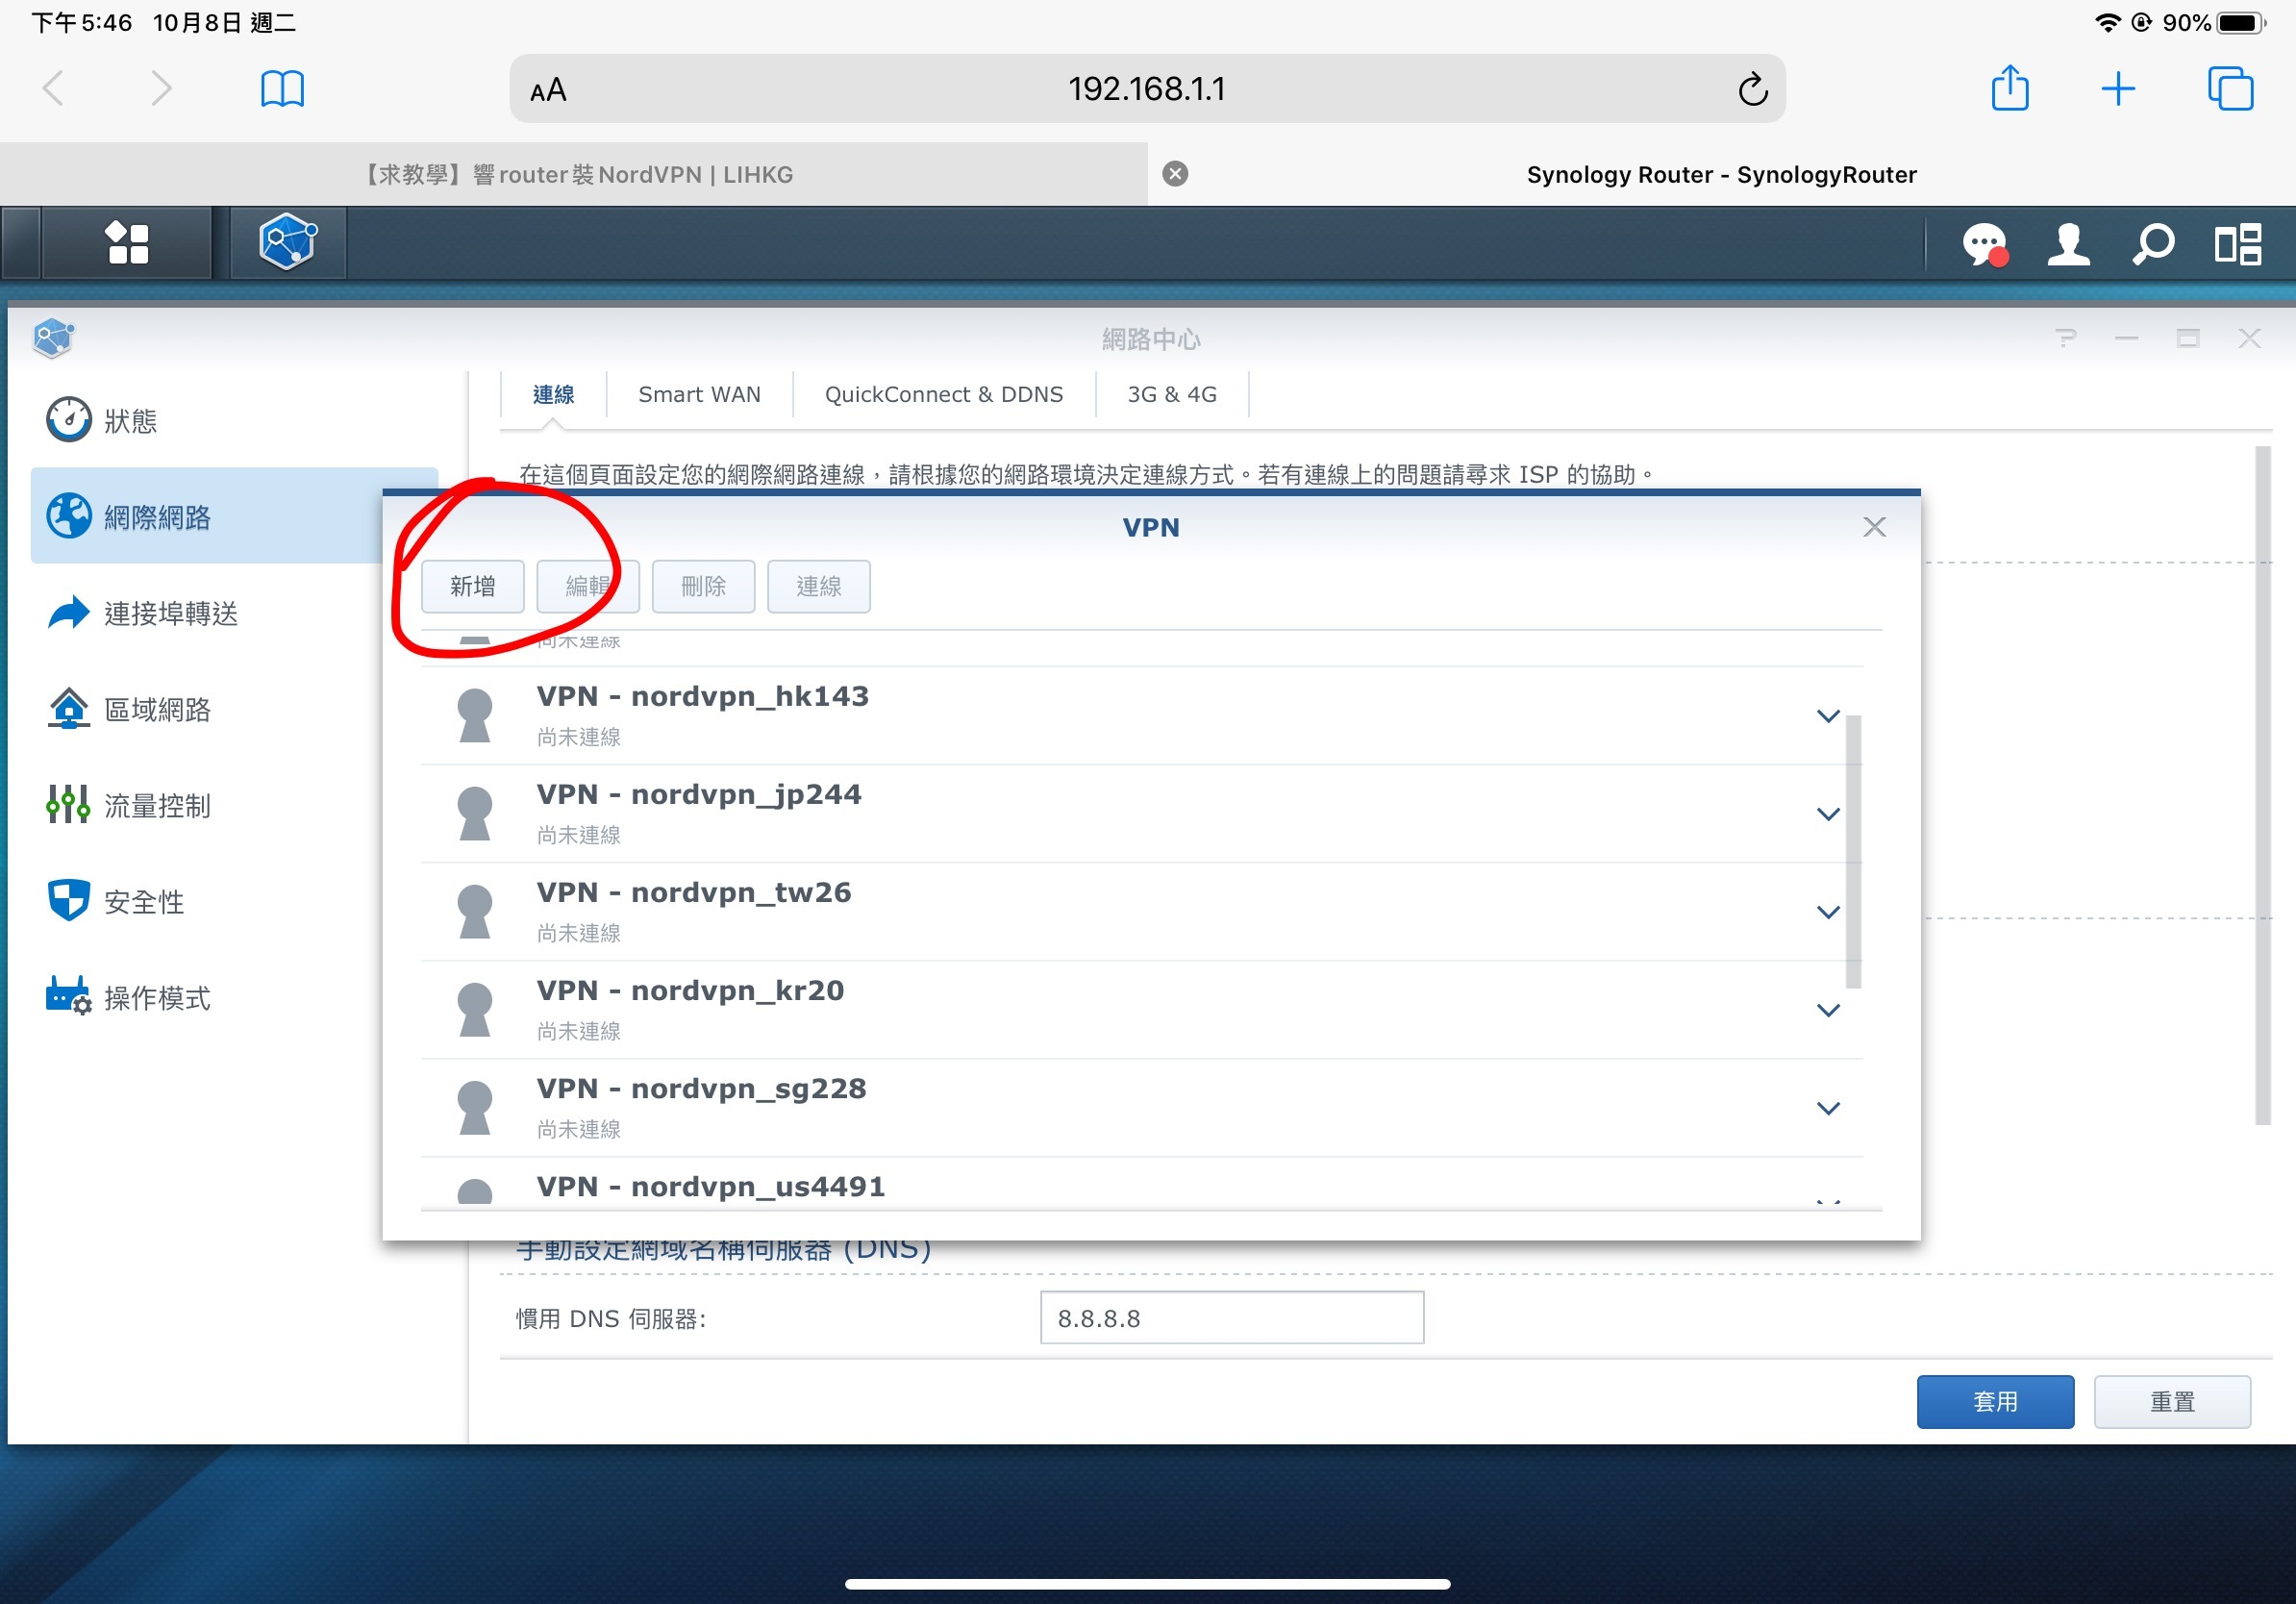Viewport: 2296px width, 1604px height.
Task: Open a new Safari tab with plus icon
Action: pos(2118,89)
